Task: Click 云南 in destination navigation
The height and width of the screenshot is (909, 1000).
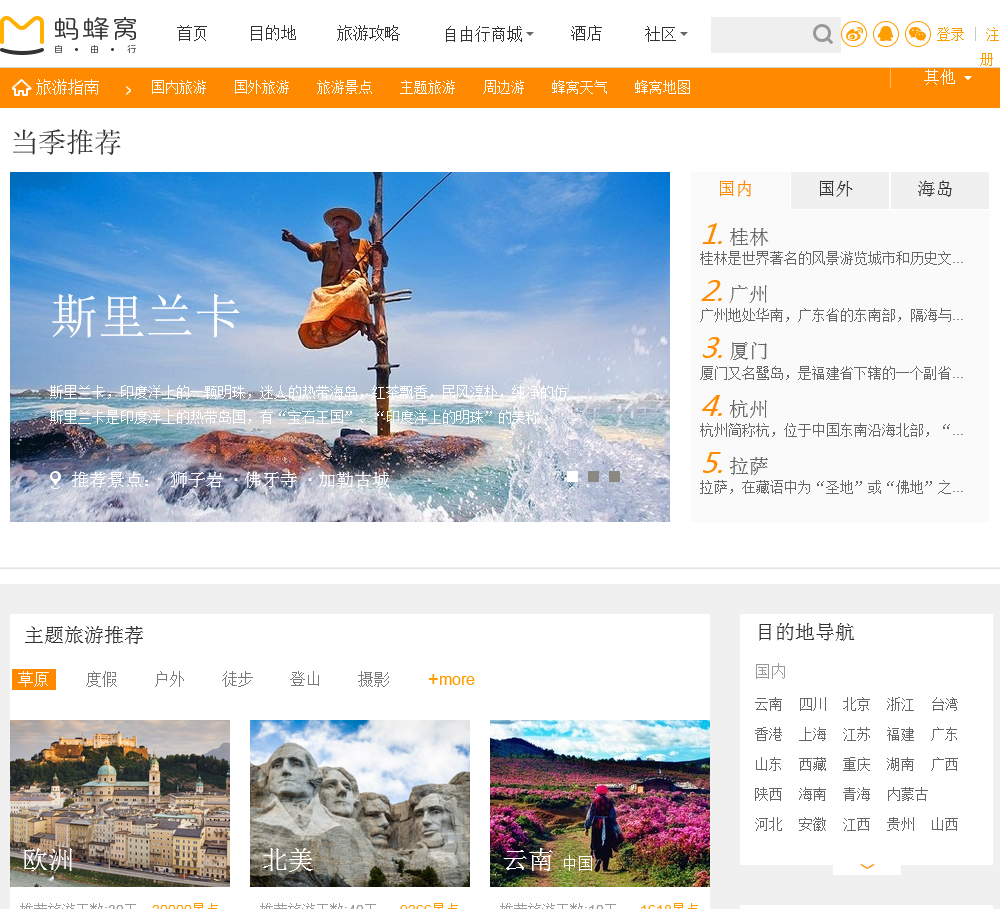Action: (x=768, y=704)
